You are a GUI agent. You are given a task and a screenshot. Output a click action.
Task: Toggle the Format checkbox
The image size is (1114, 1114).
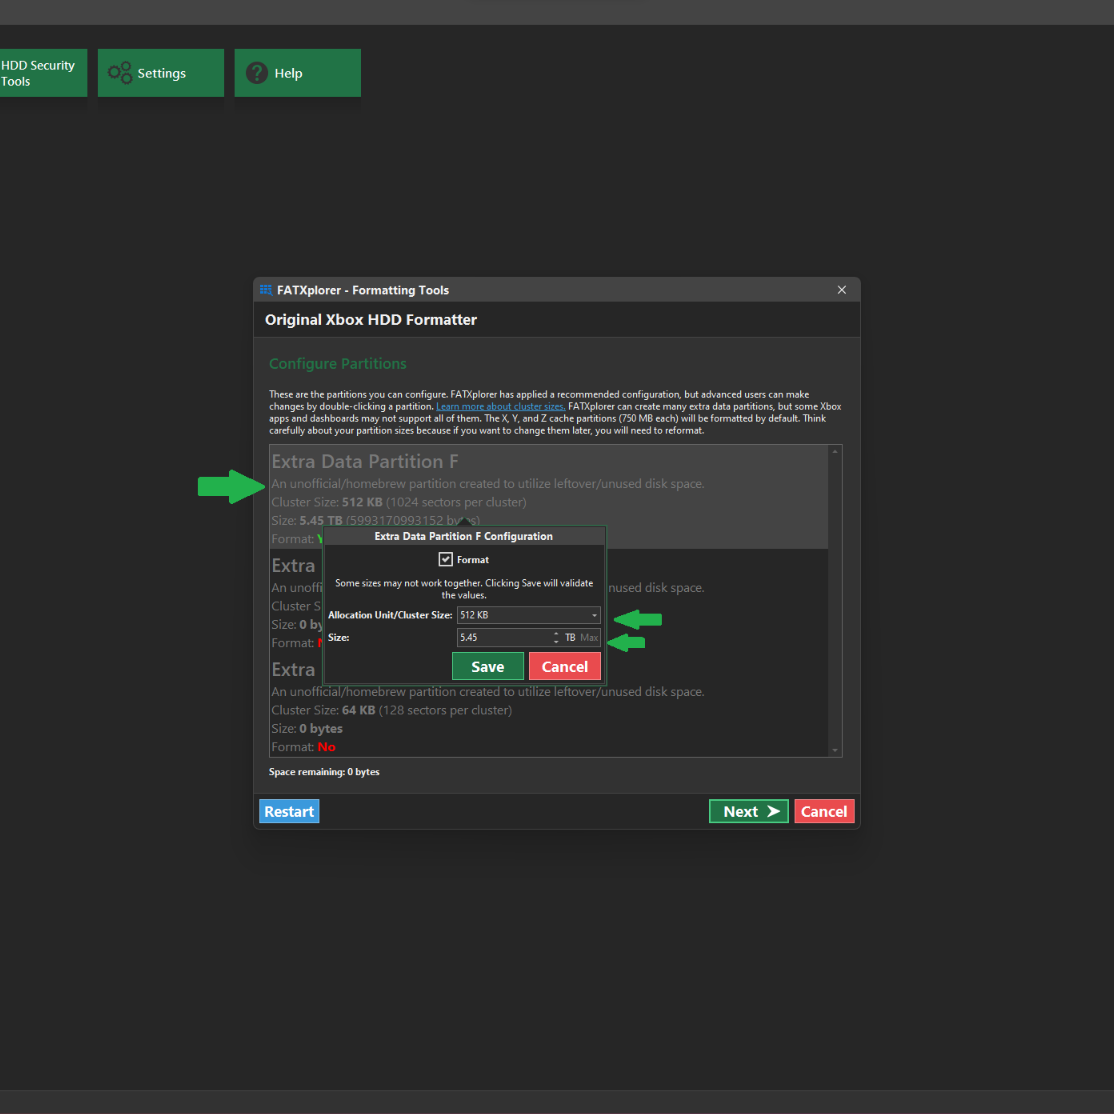point(445,559)
